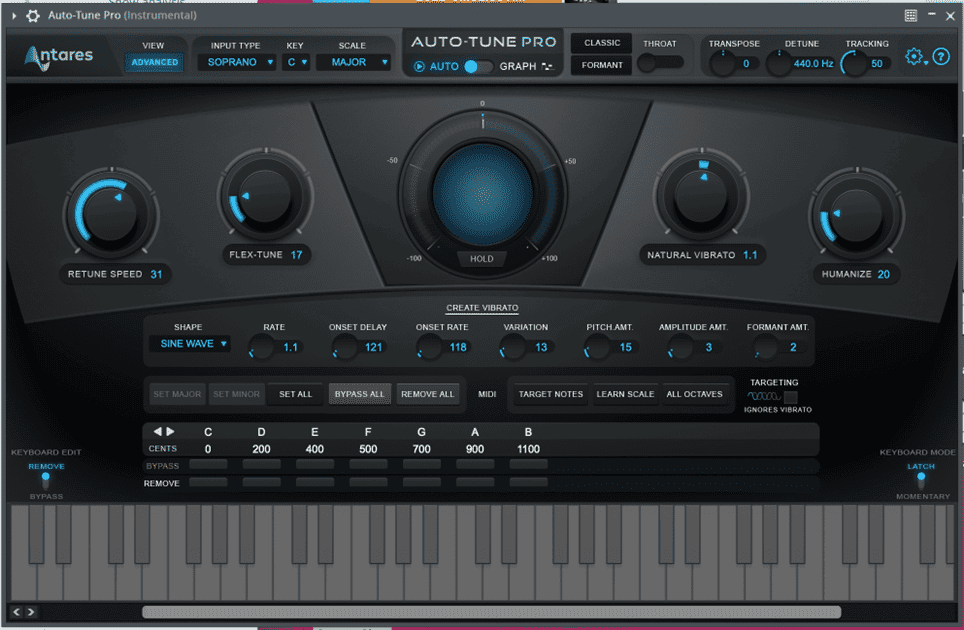This screenshot has height=630, width=964.
Task: Click the Bypass All button
Action: pos(360,394)
